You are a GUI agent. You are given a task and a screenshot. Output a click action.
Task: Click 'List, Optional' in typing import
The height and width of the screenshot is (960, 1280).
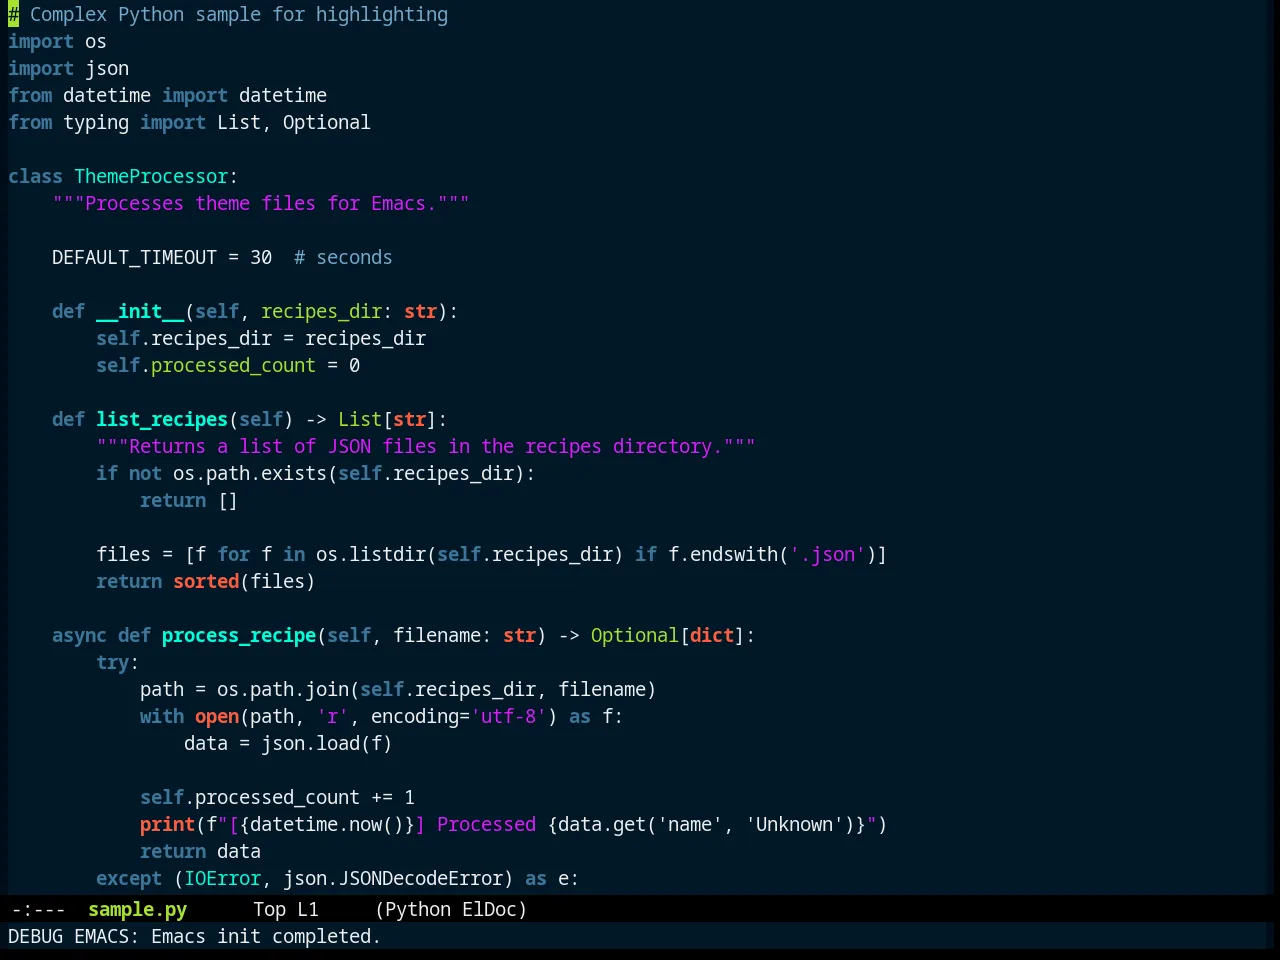click(294, 122)
